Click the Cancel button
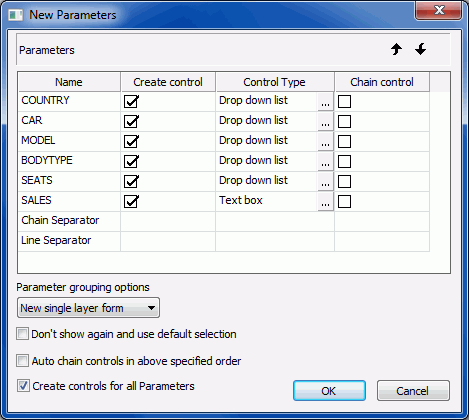469x420 pixels. 413,391
